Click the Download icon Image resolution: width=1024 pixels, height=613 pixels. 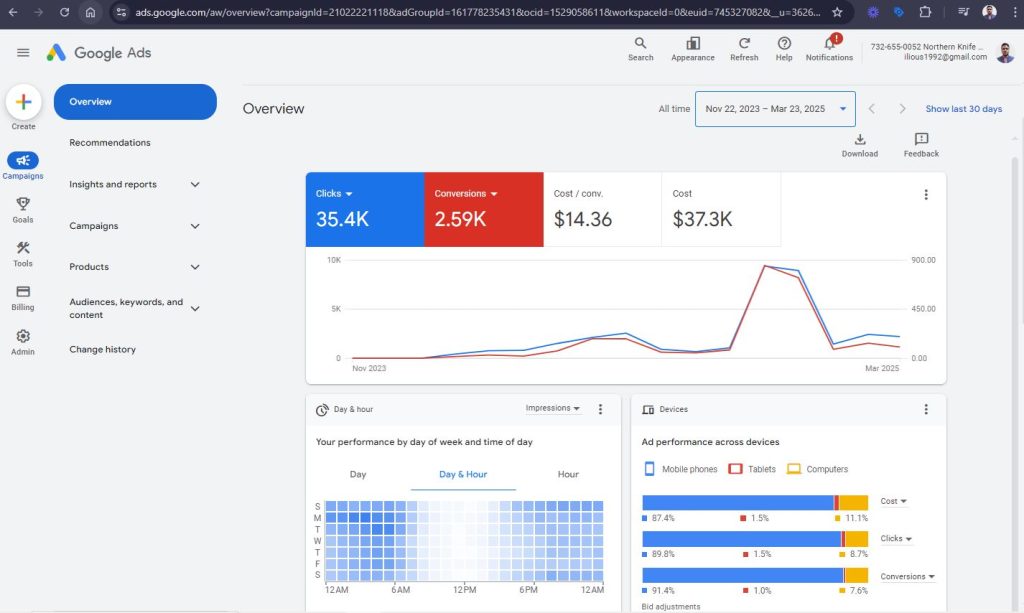point(859,145)
